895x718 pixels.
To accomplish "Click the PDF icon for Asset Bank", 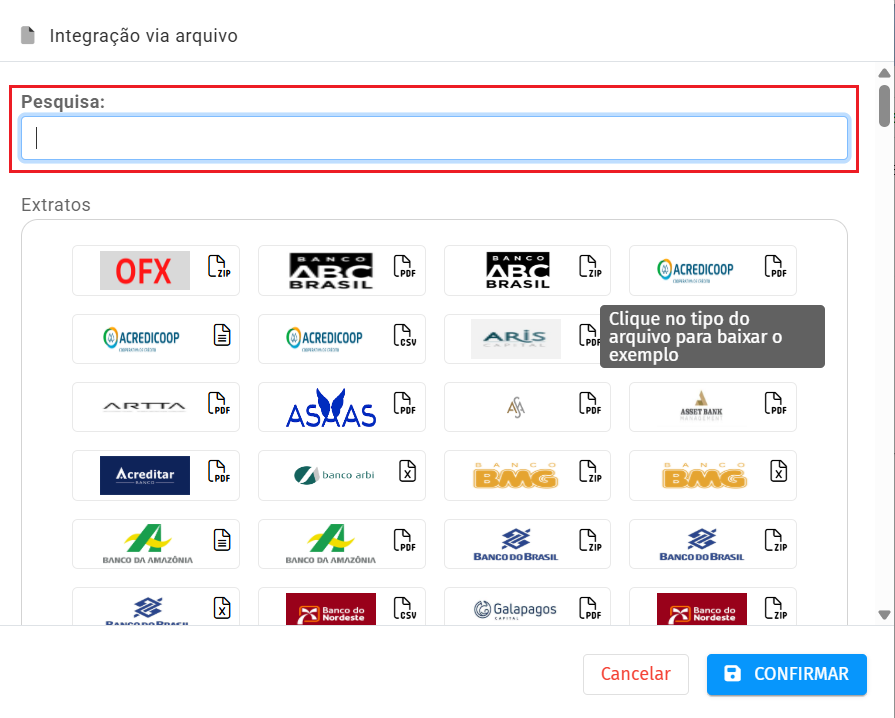I will [775, 407].
